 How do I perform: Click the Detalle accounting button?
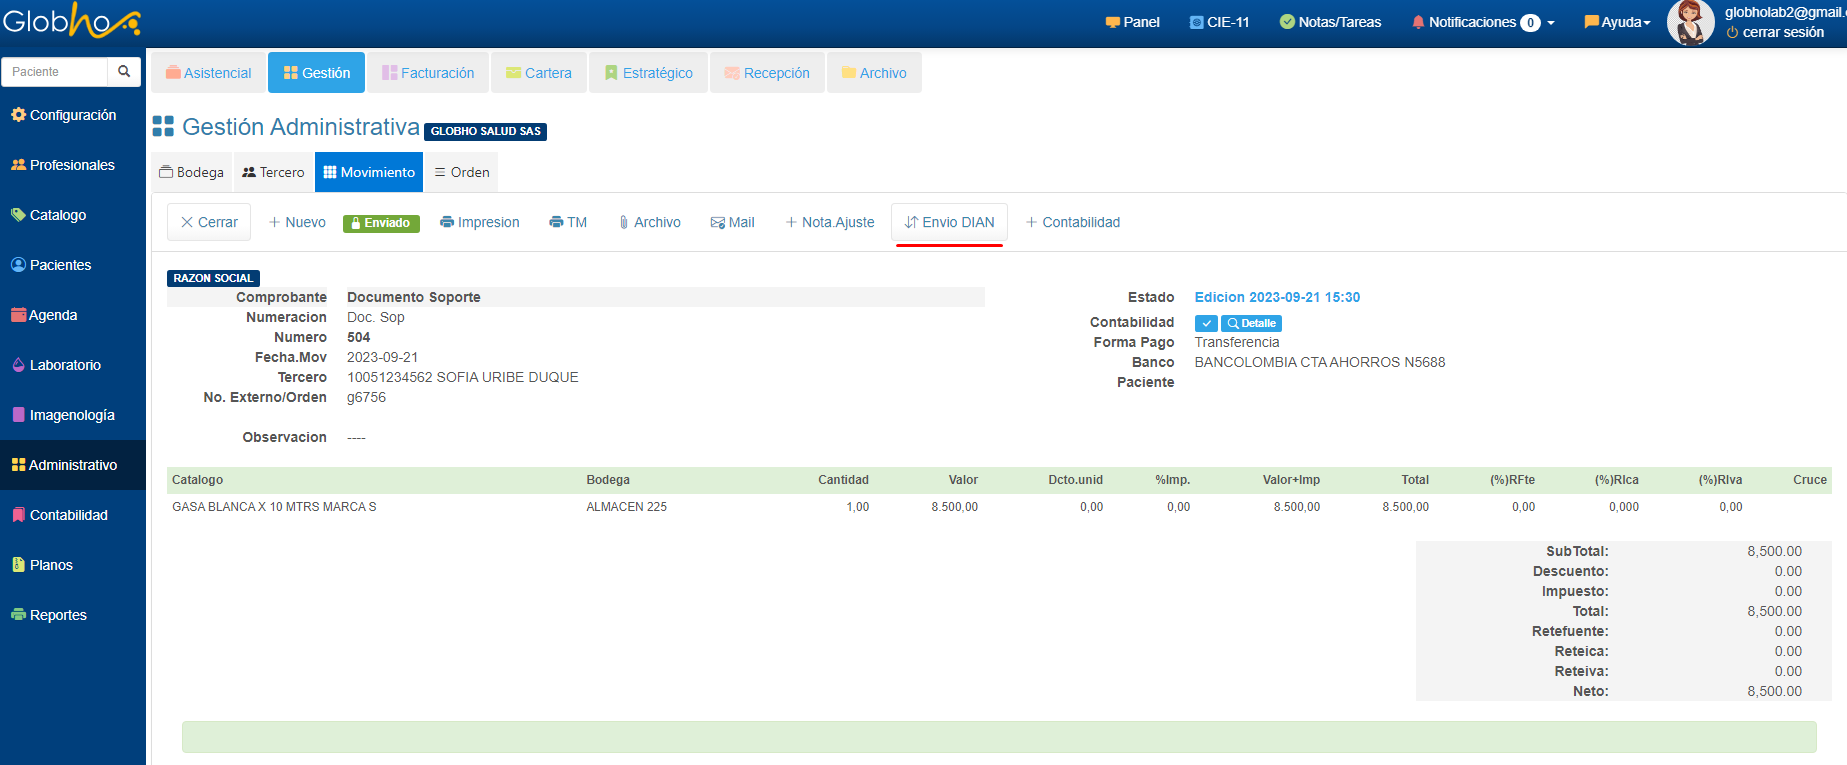[x=1251, y=323]
